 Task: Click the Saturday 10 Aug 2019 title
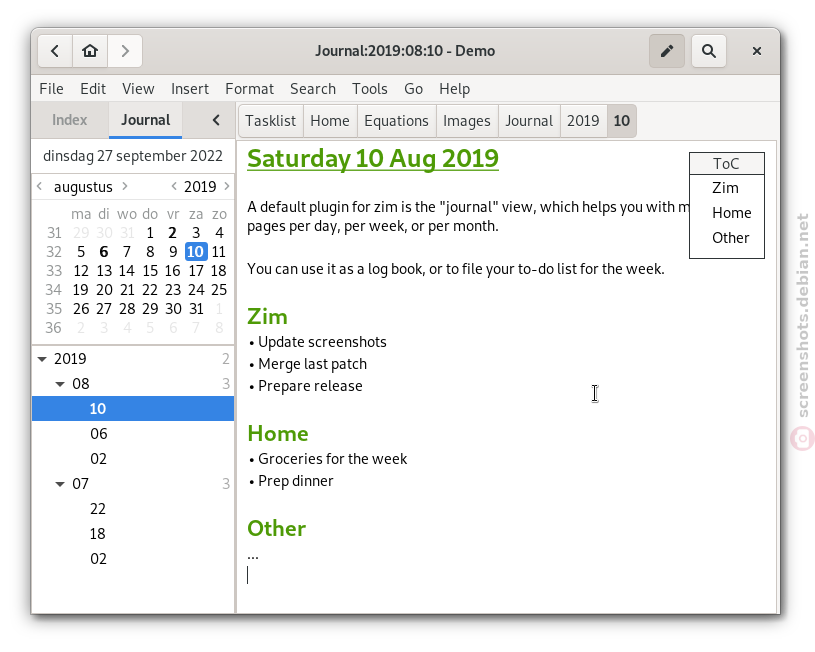[373, 159]
